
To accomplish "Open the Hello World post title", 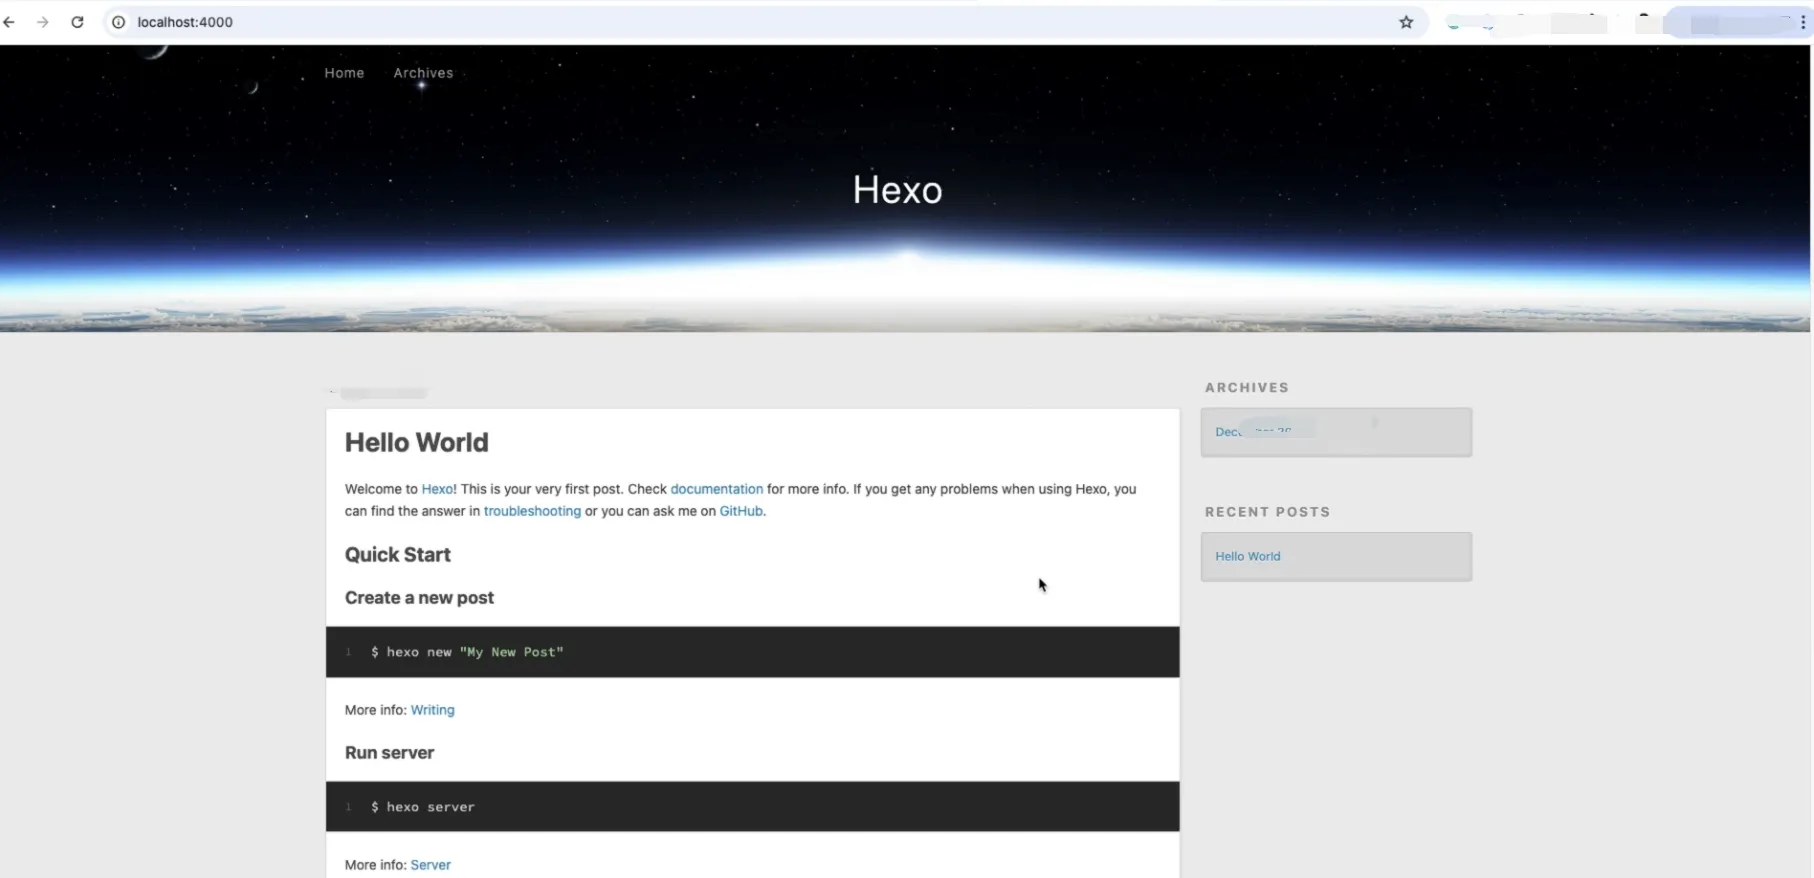I will (x=416, y=442).
